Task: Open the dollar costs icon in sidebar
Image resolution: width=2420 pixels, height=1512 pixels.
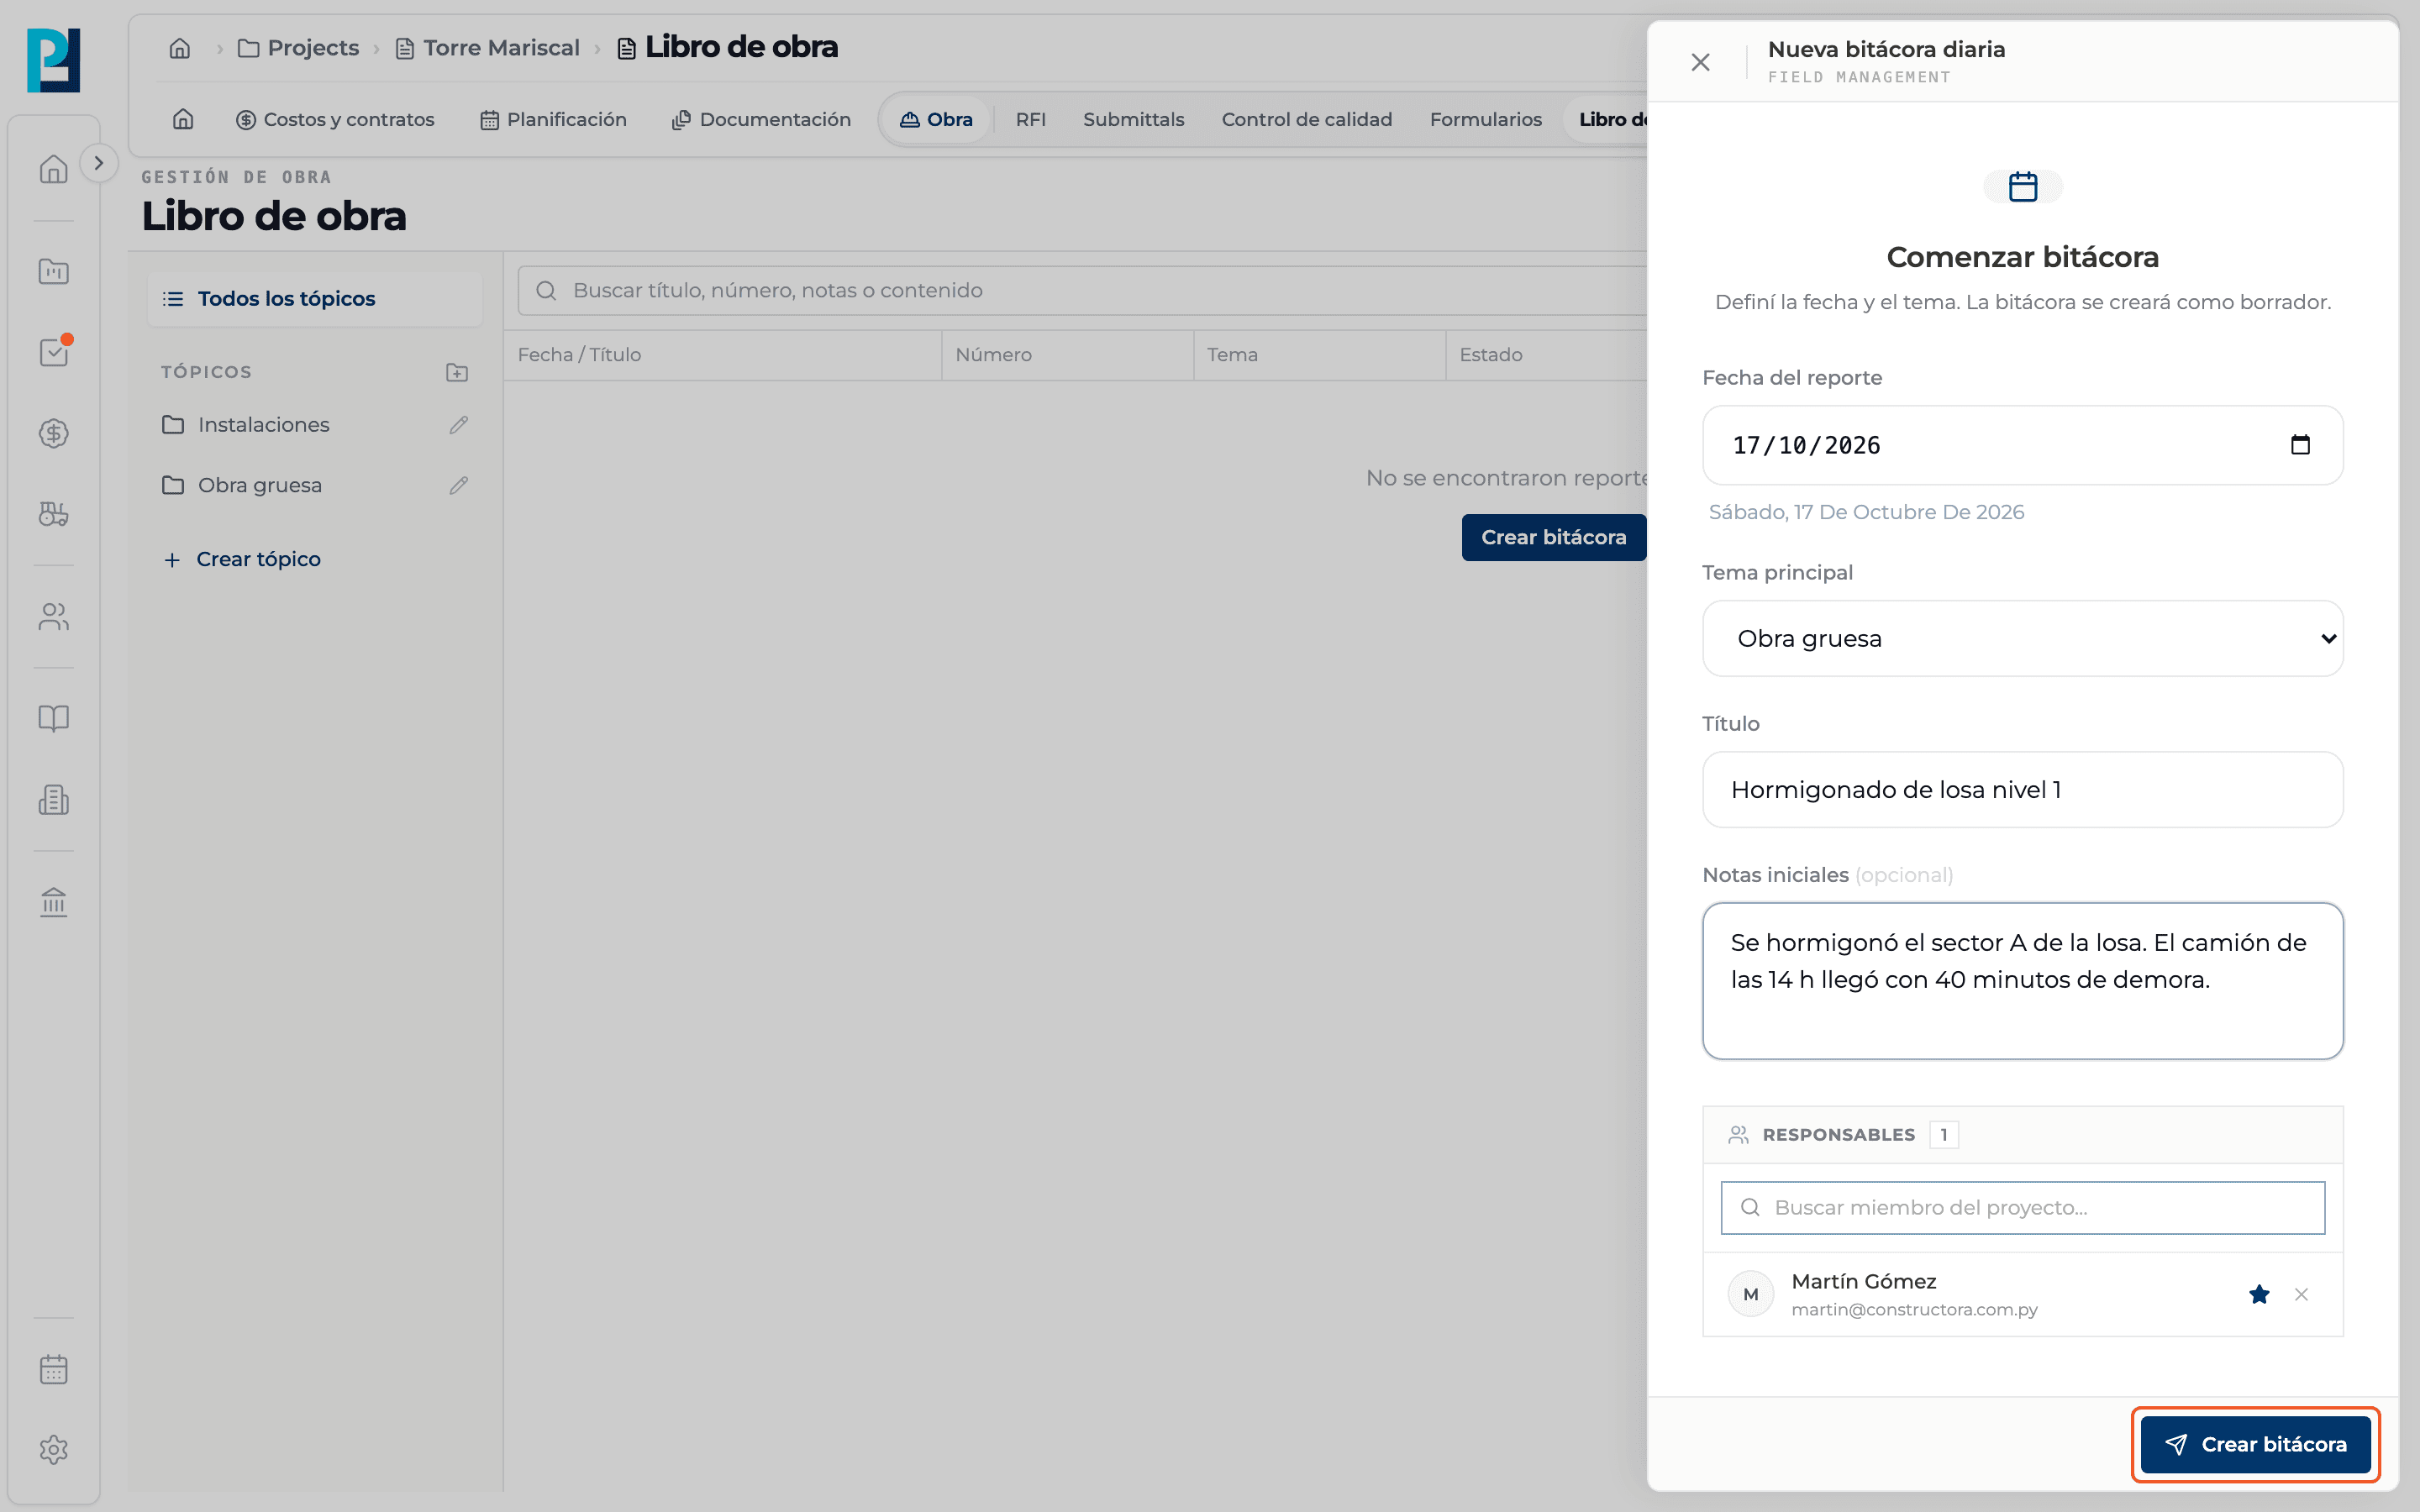Action: click(x=53, y=433)
